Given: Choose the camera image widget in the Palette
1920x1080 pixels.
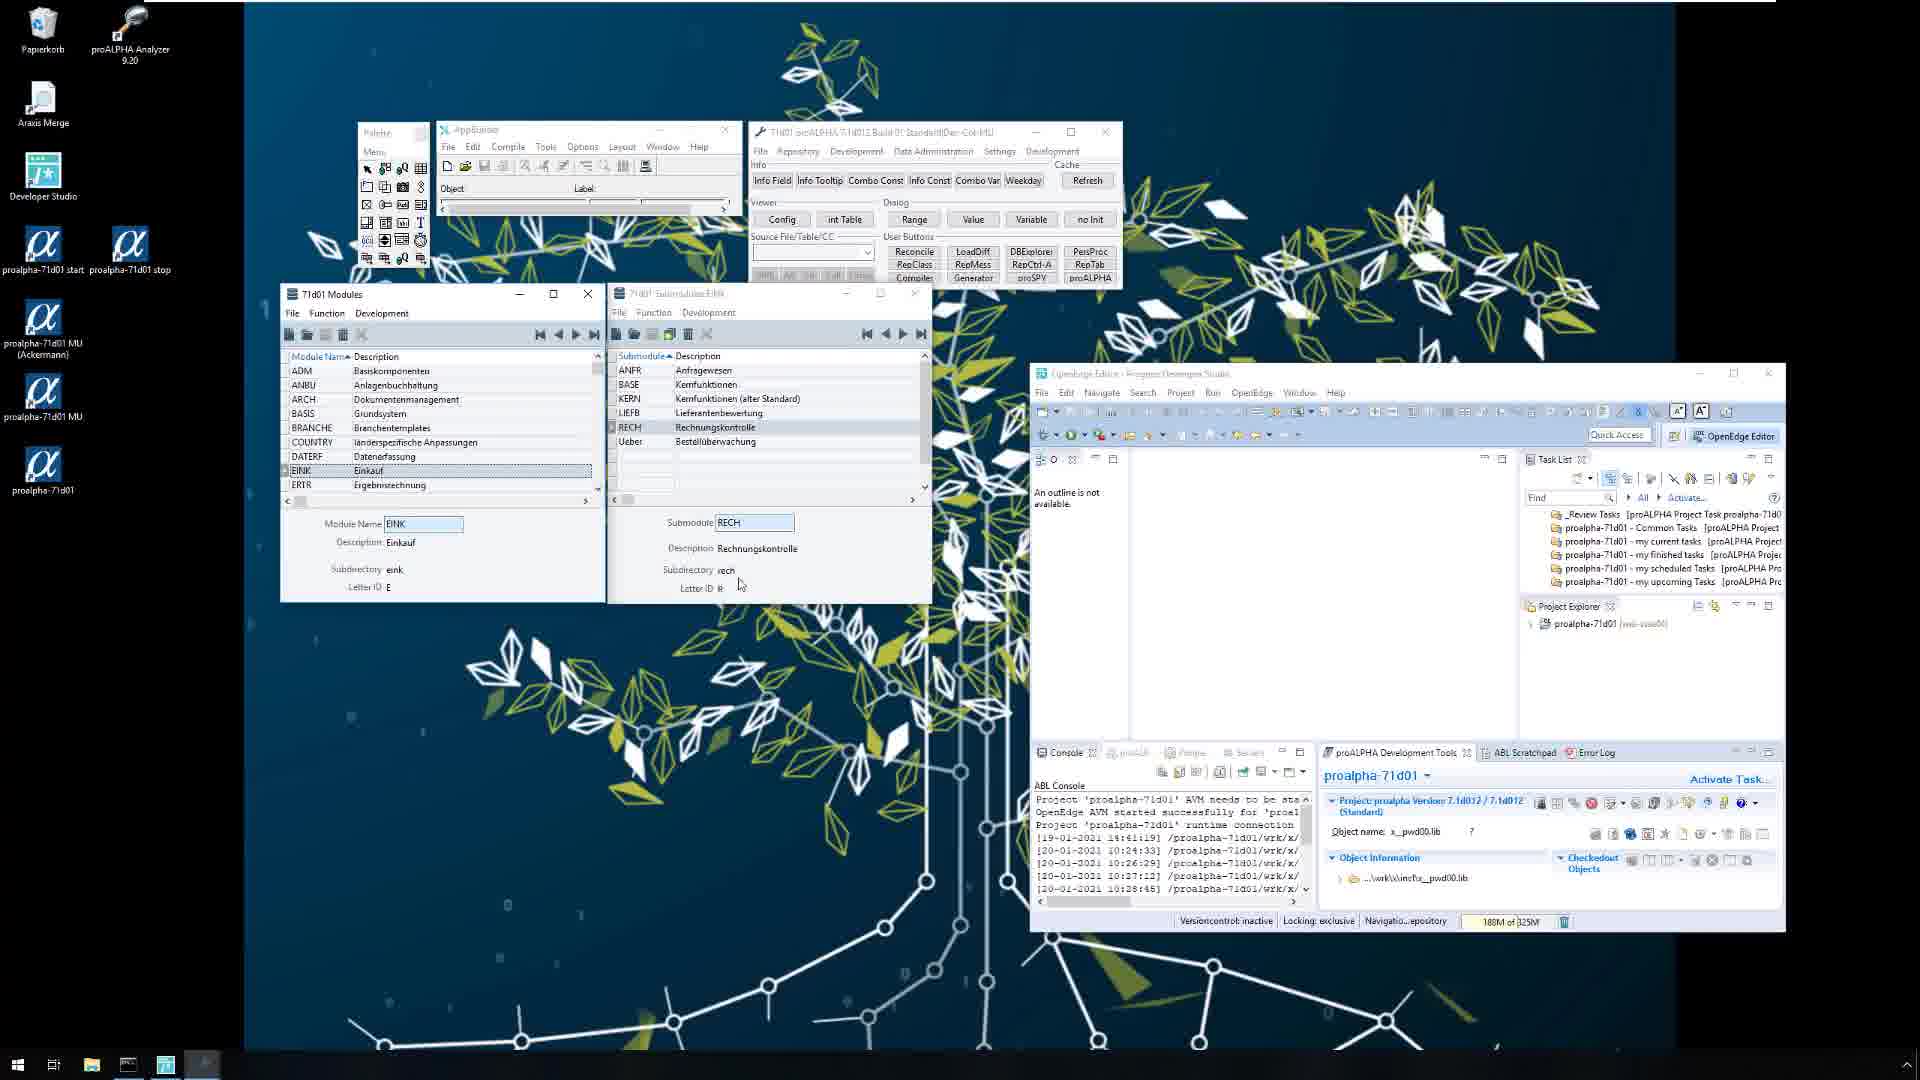Looking at the screenshot, I should (x=402, y=187).
